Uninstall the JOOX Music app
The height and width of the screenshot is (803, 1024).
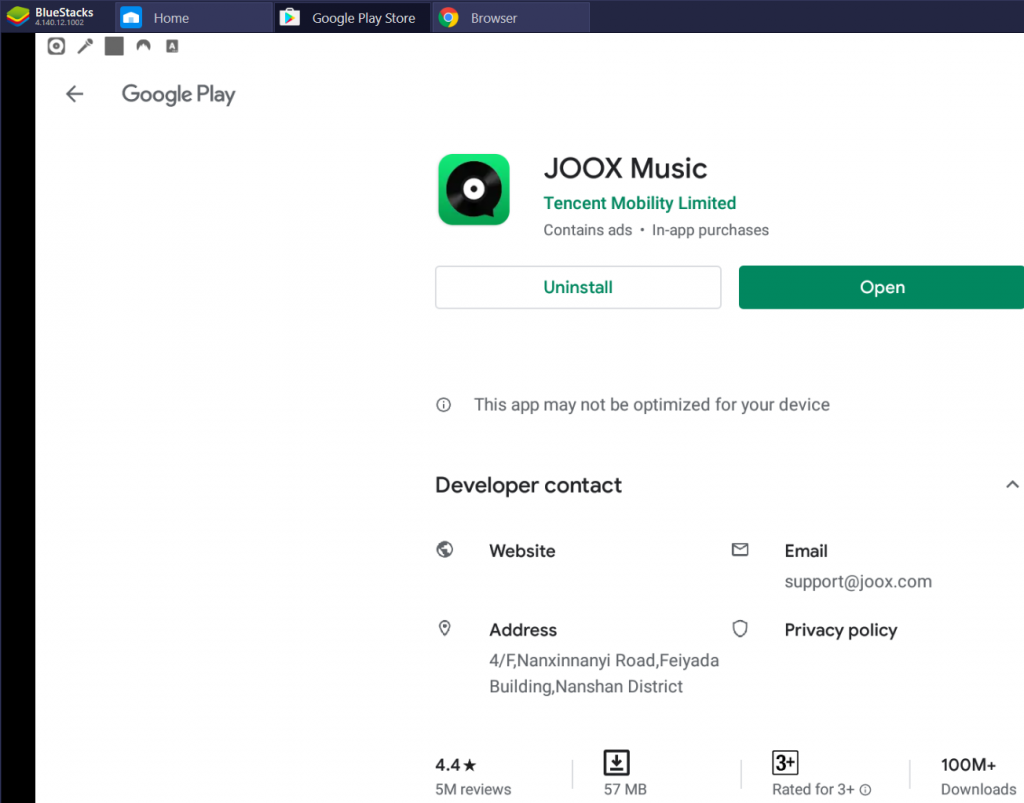coord(578,287)
